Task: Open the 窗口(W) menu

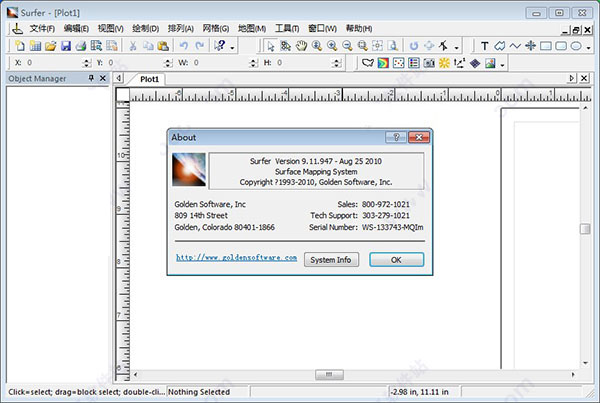Action: pos(322,28)
